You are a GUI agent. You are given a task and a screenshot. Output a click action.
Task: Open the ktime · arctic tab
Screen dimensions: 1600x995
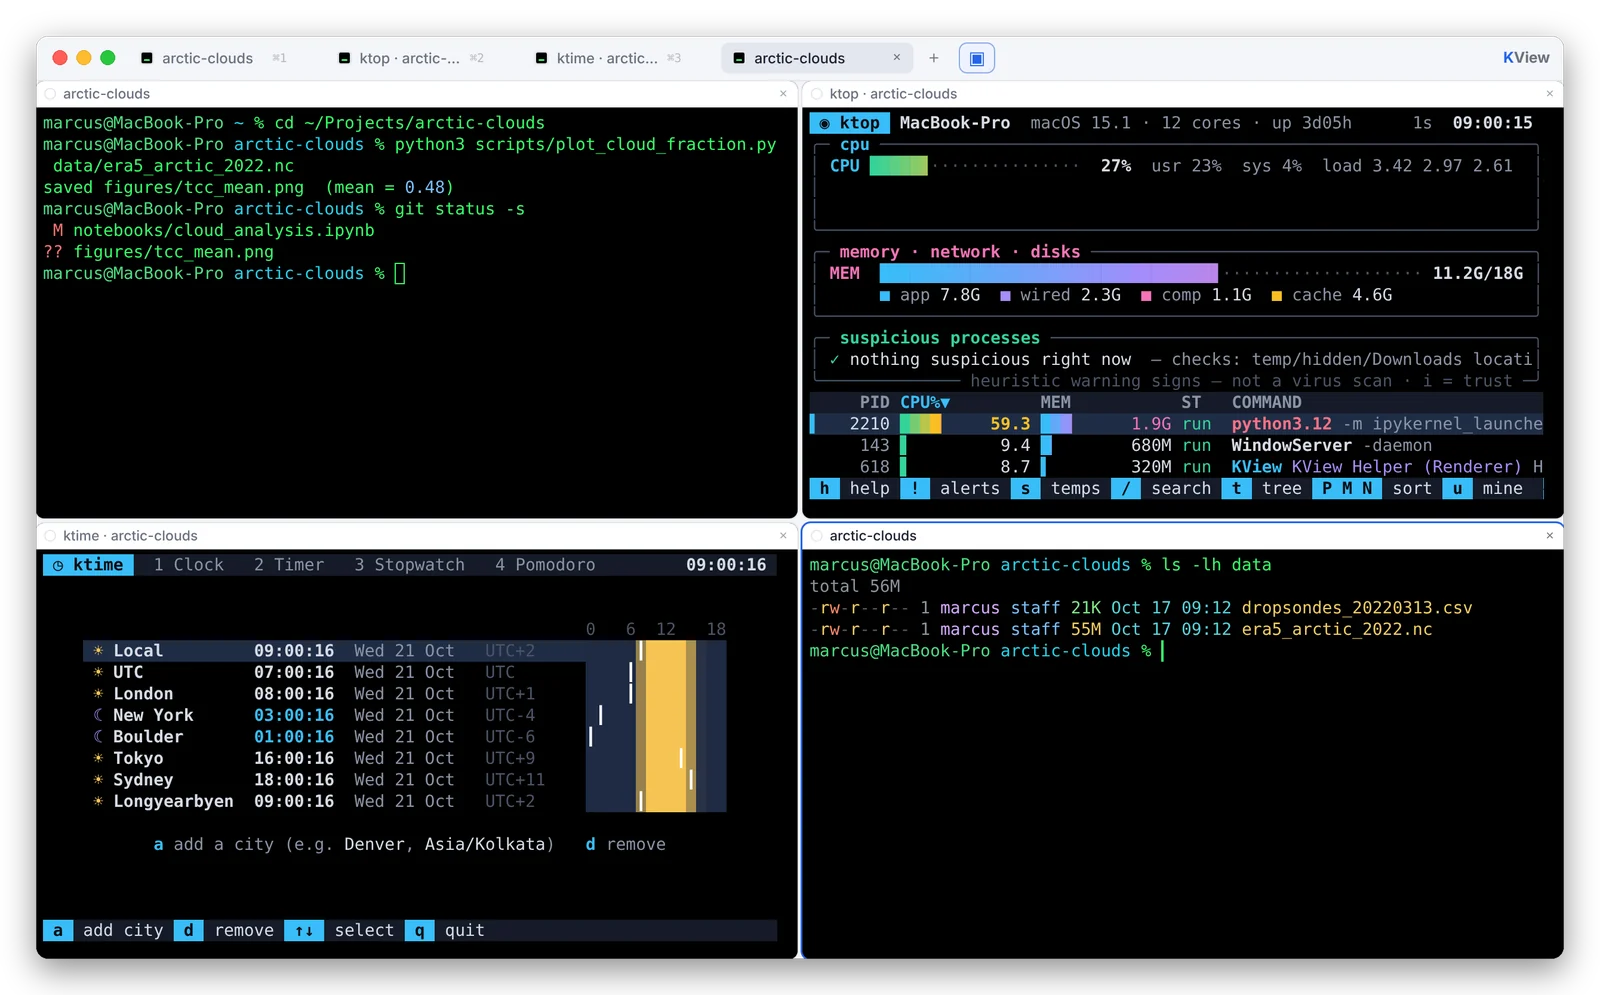click(607, 58)
